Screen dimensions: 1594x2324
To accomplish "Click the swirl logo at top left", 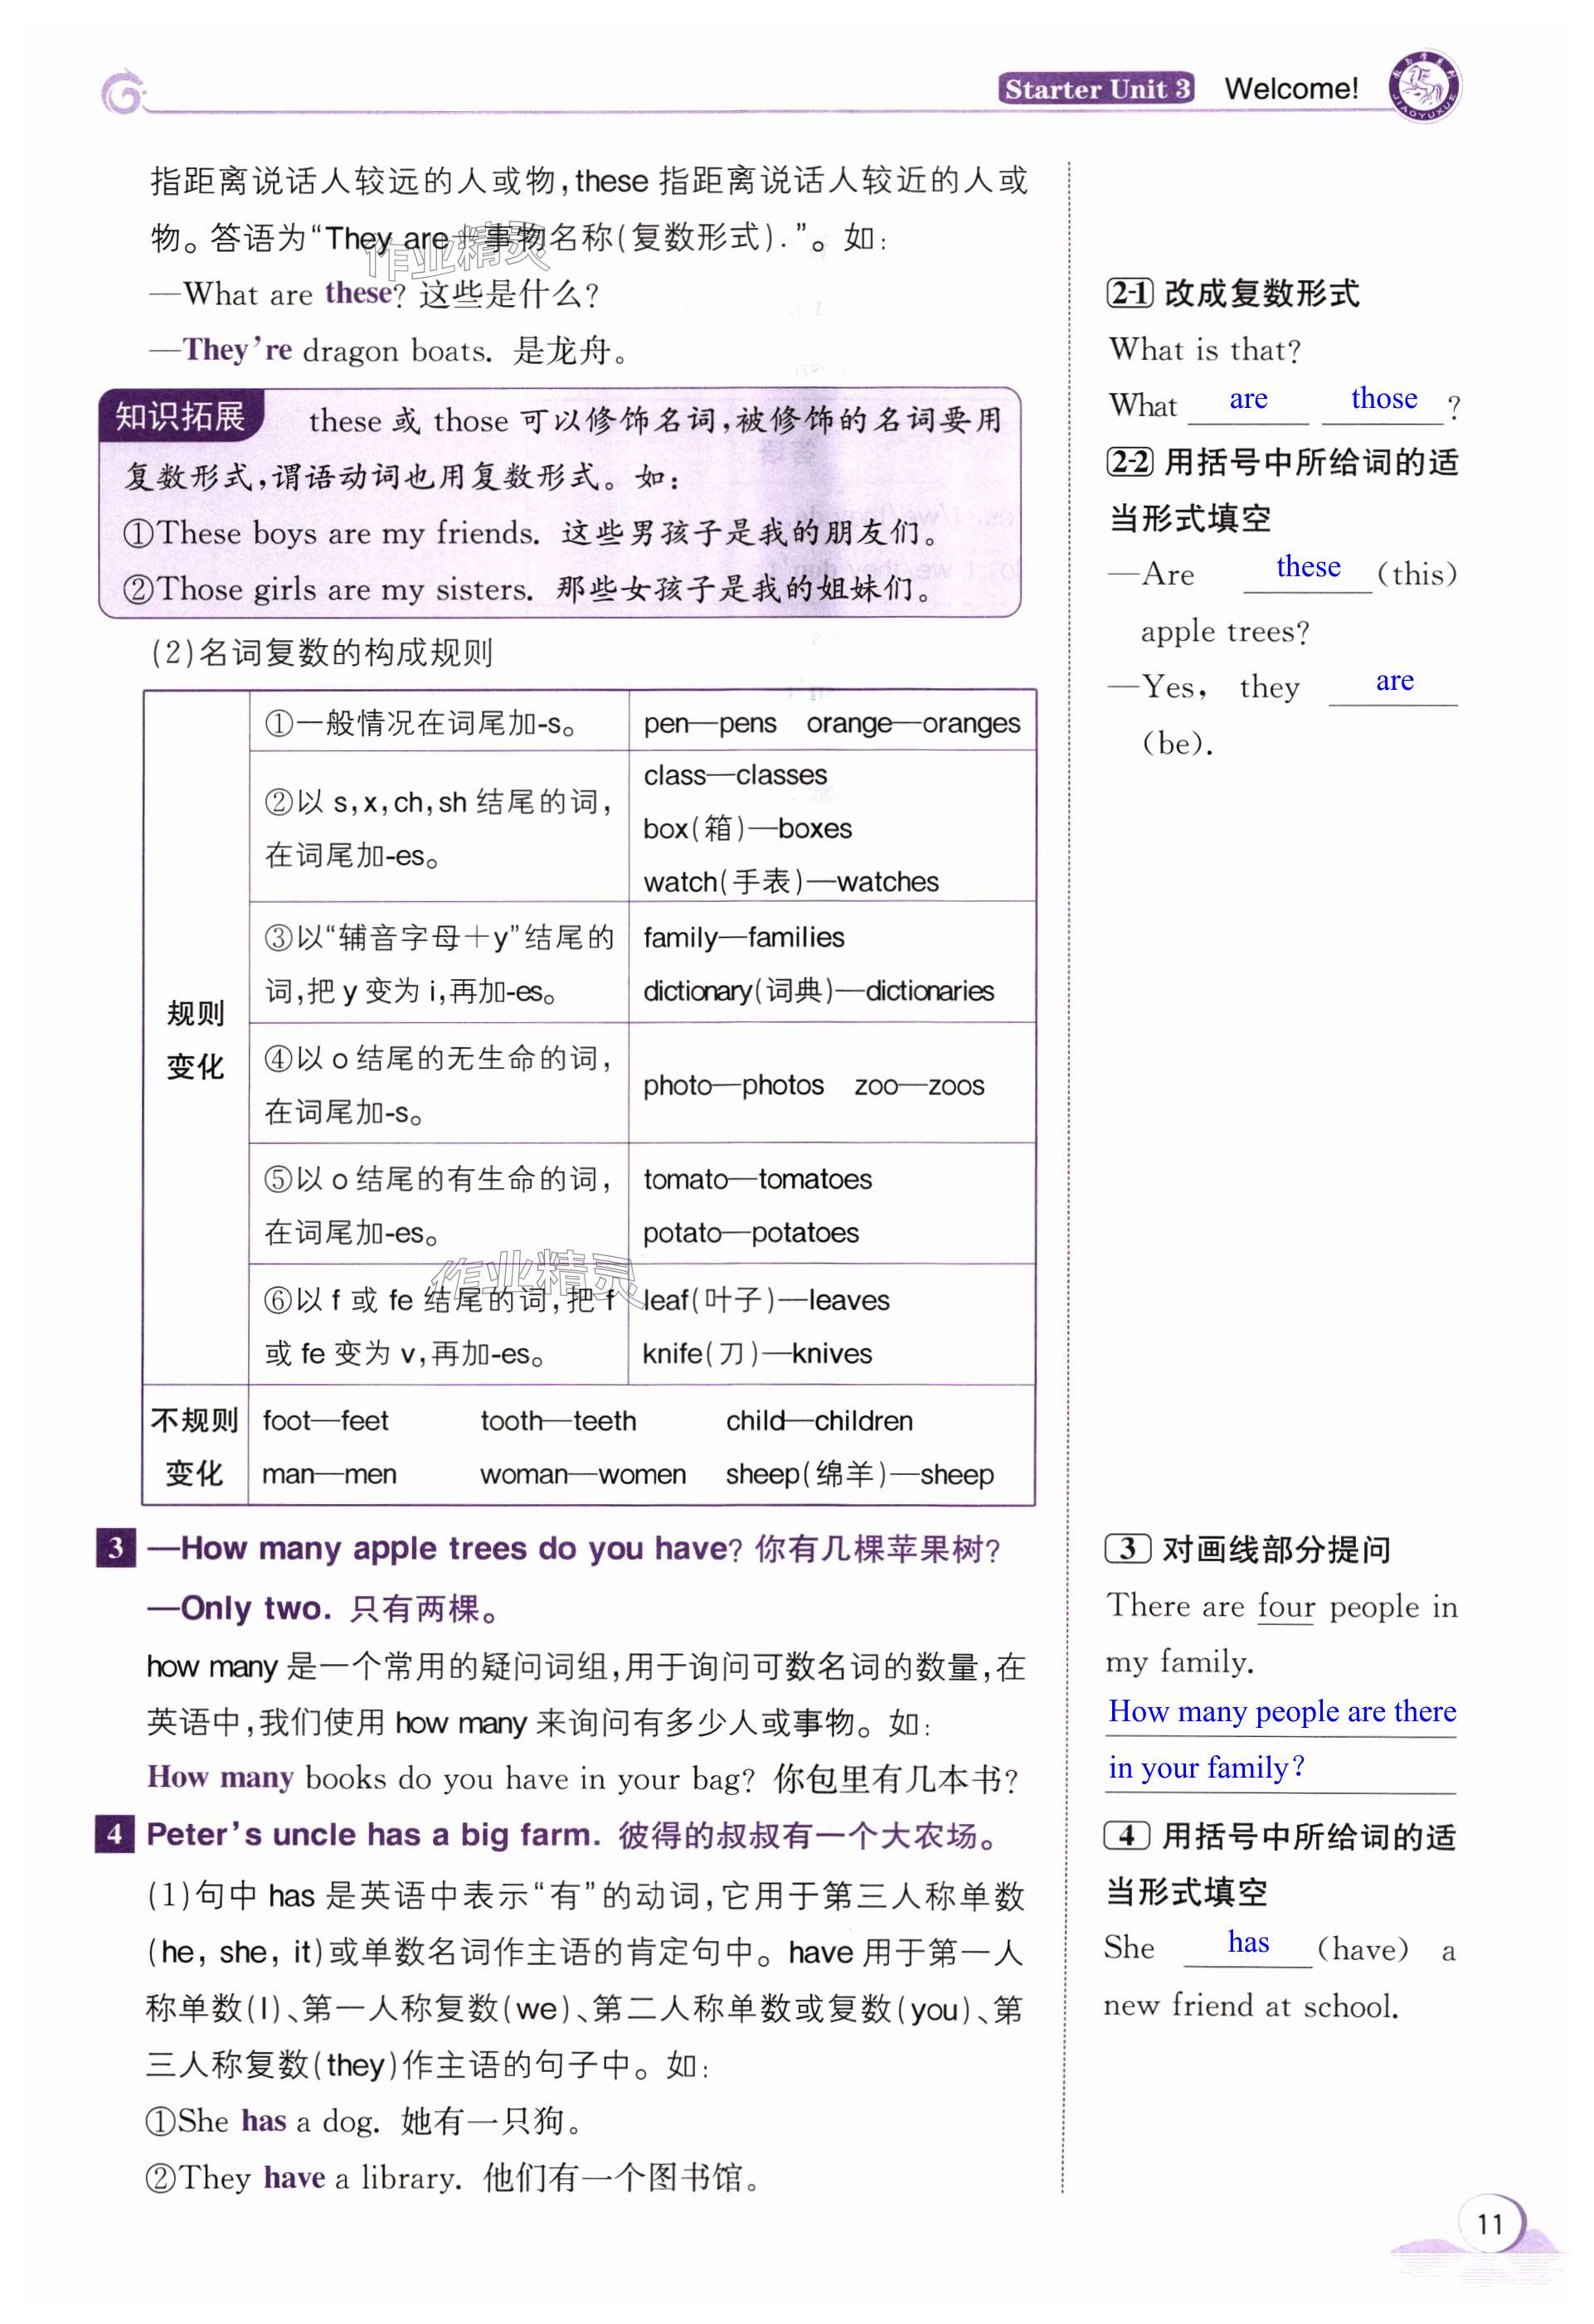I will (x=122, y=92).
